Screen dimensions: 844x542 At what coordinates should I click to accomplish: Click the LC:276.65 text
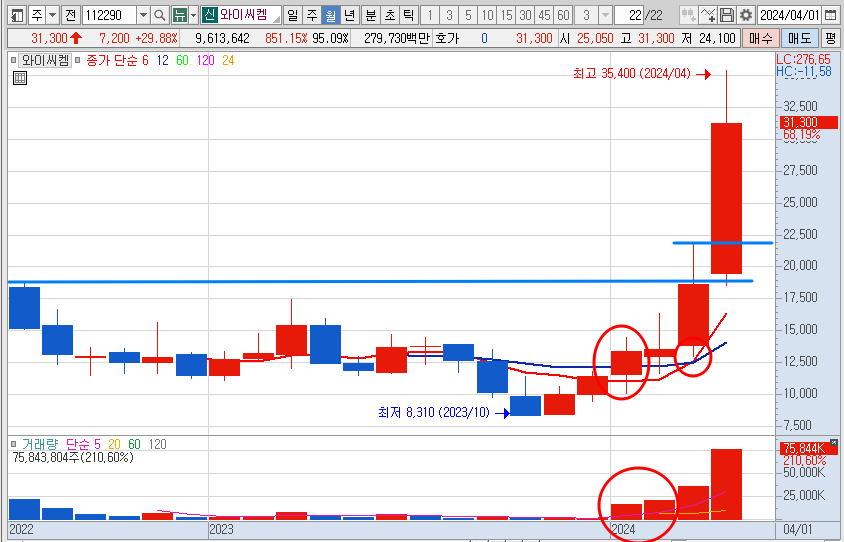804,59
